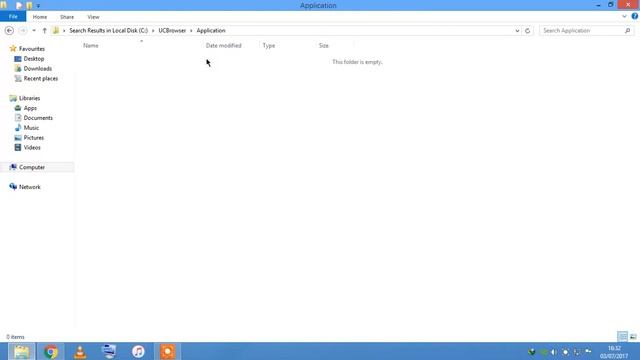Screen dimensions: 640x360
Task: Sort by Name column header
Action: point(91,46)
